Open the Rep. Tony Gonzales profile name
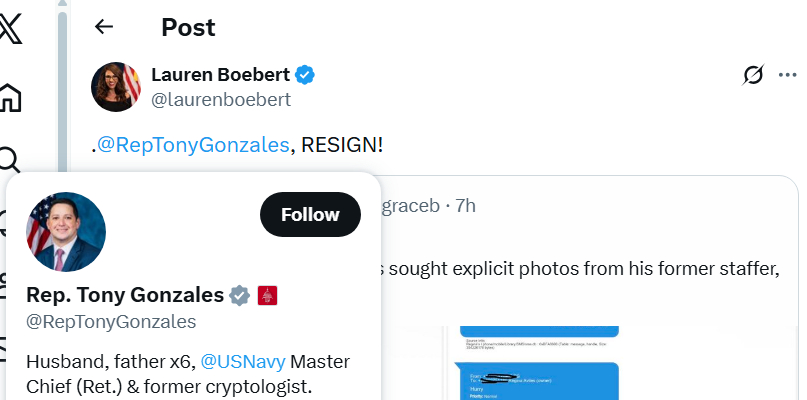807x400 pixels. pyautogui.click(x=125, y=295)
